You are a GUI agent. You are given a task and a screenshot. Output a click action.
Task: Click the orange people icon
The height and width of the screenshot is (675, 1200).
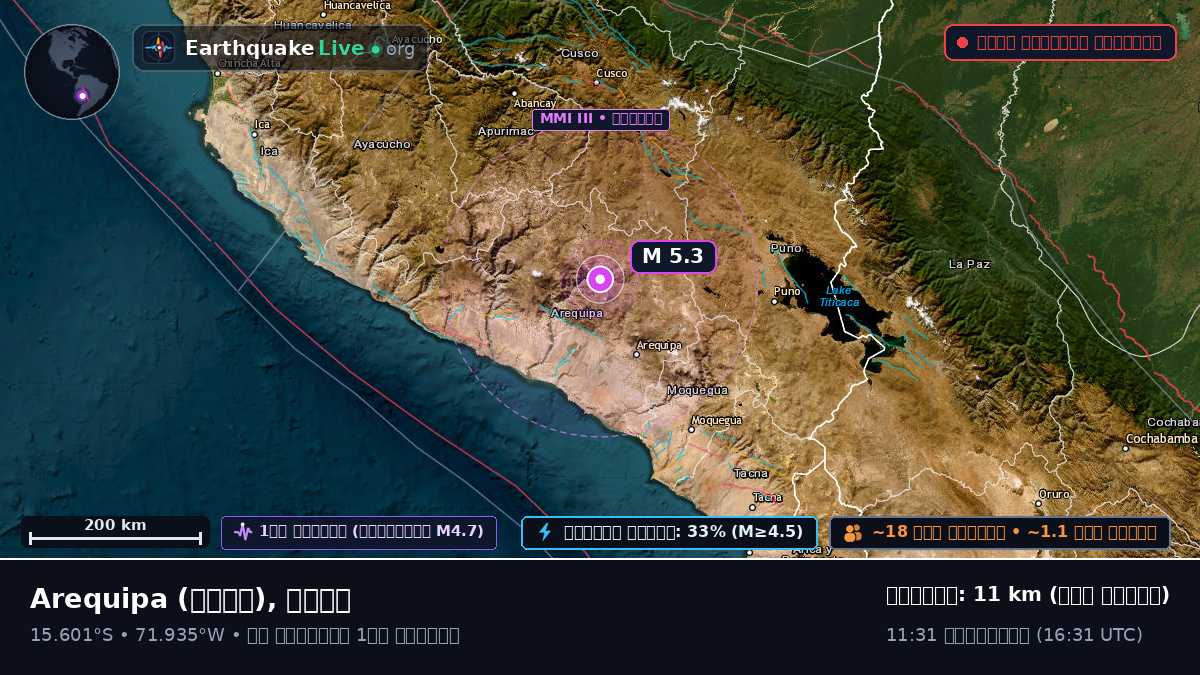(853, 533)
